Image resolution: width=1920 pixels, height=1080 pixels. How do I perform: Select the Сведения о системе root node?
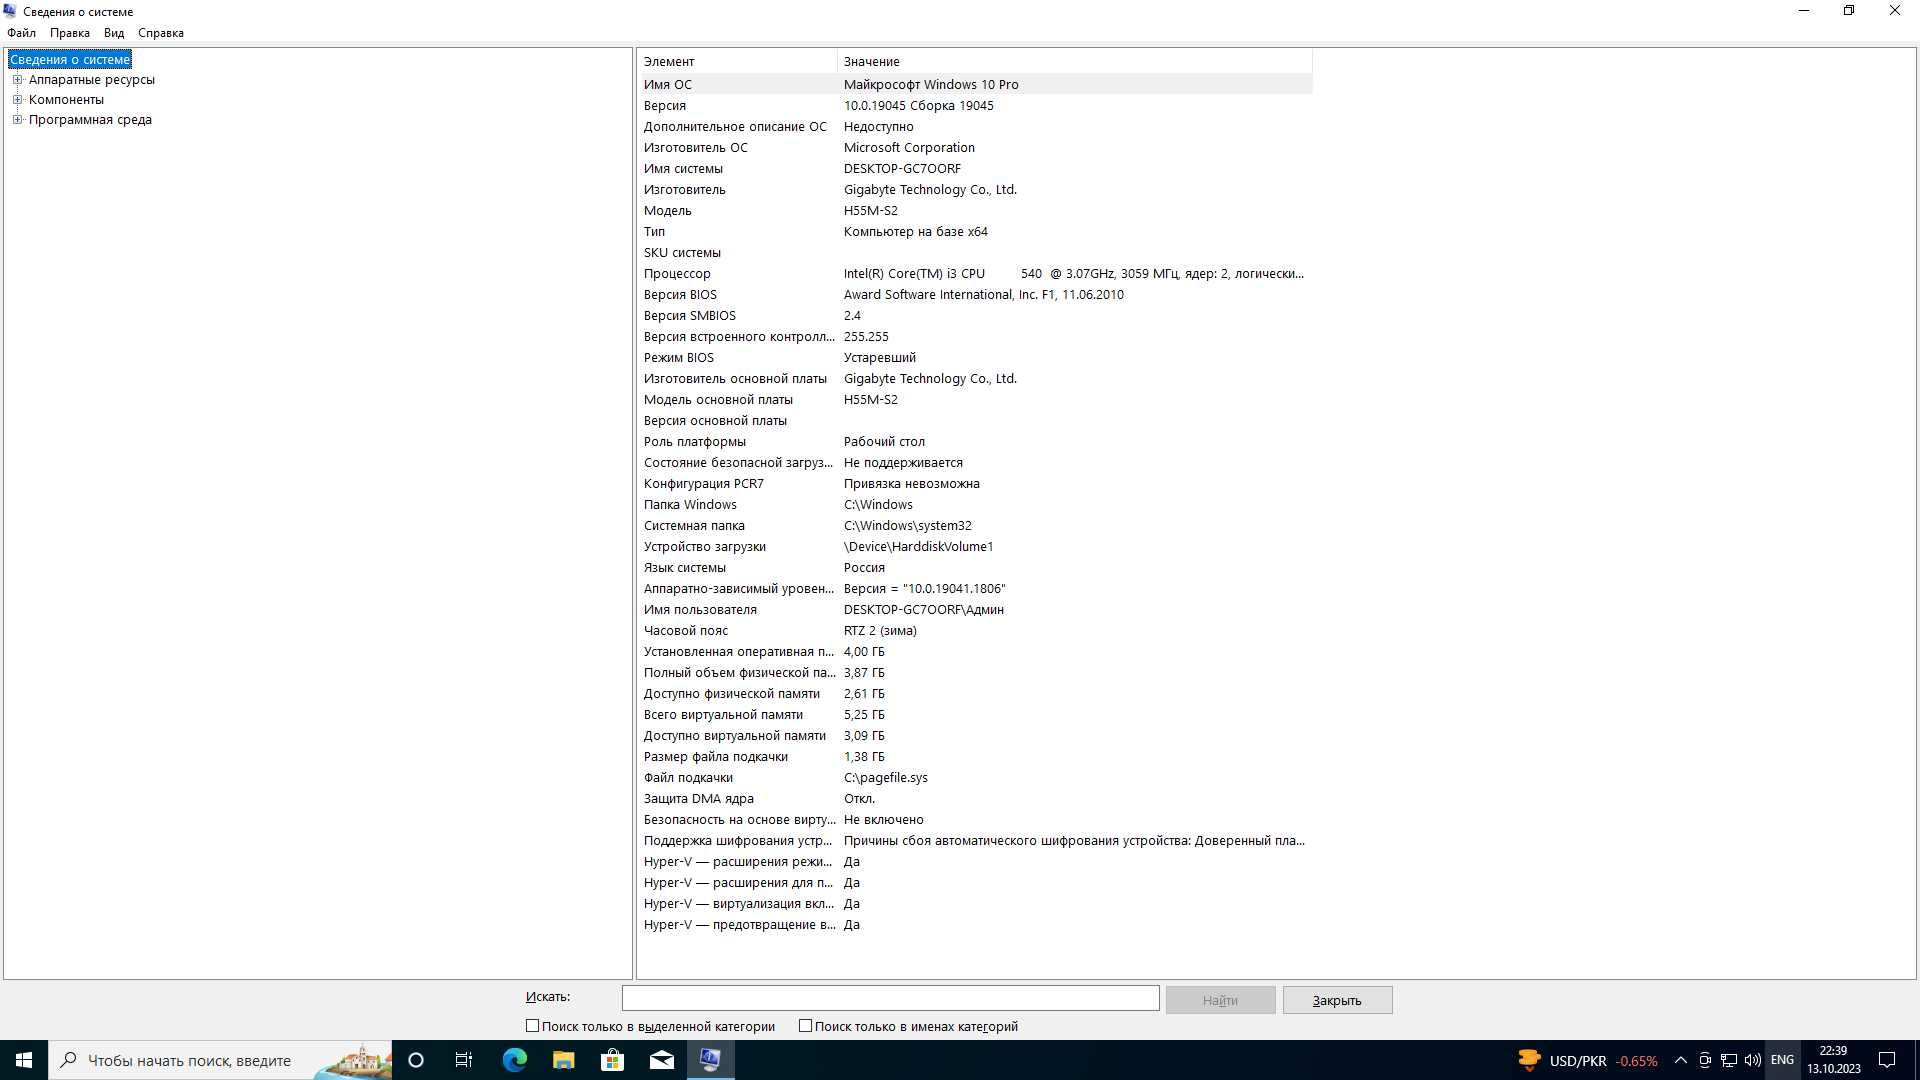pyautogui.click(x=70, y=60)
